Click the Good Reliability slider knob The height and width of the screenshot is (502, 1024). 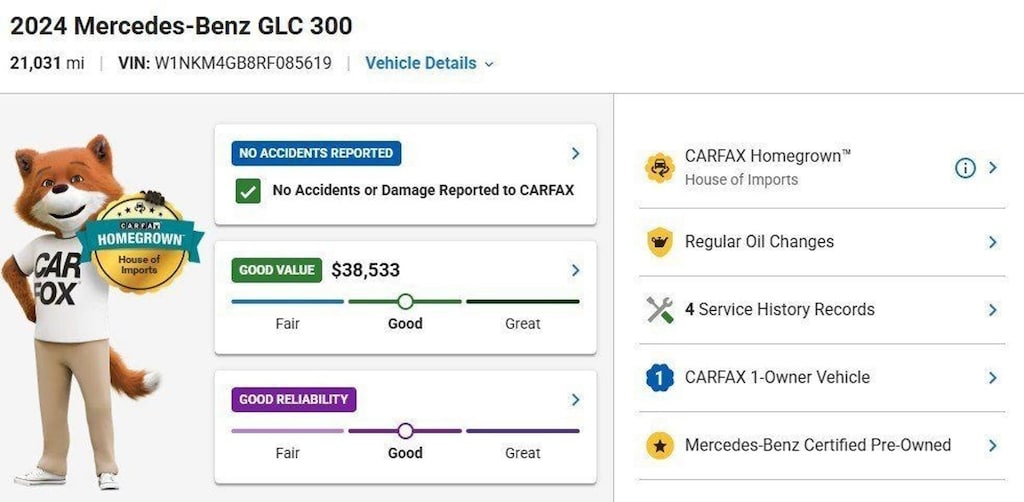[x=406, y=431]
